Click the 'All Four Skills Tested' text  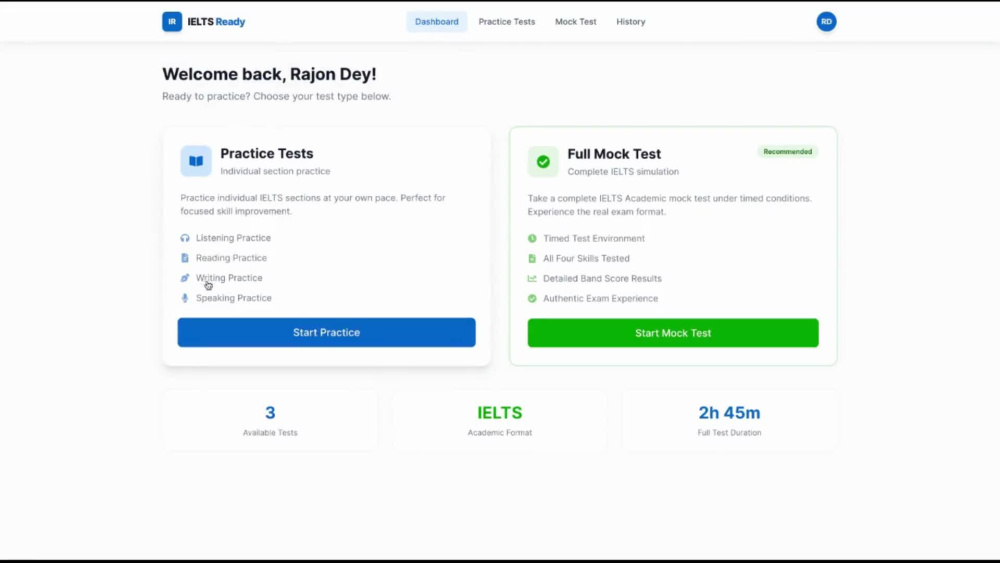click(586, 258)
